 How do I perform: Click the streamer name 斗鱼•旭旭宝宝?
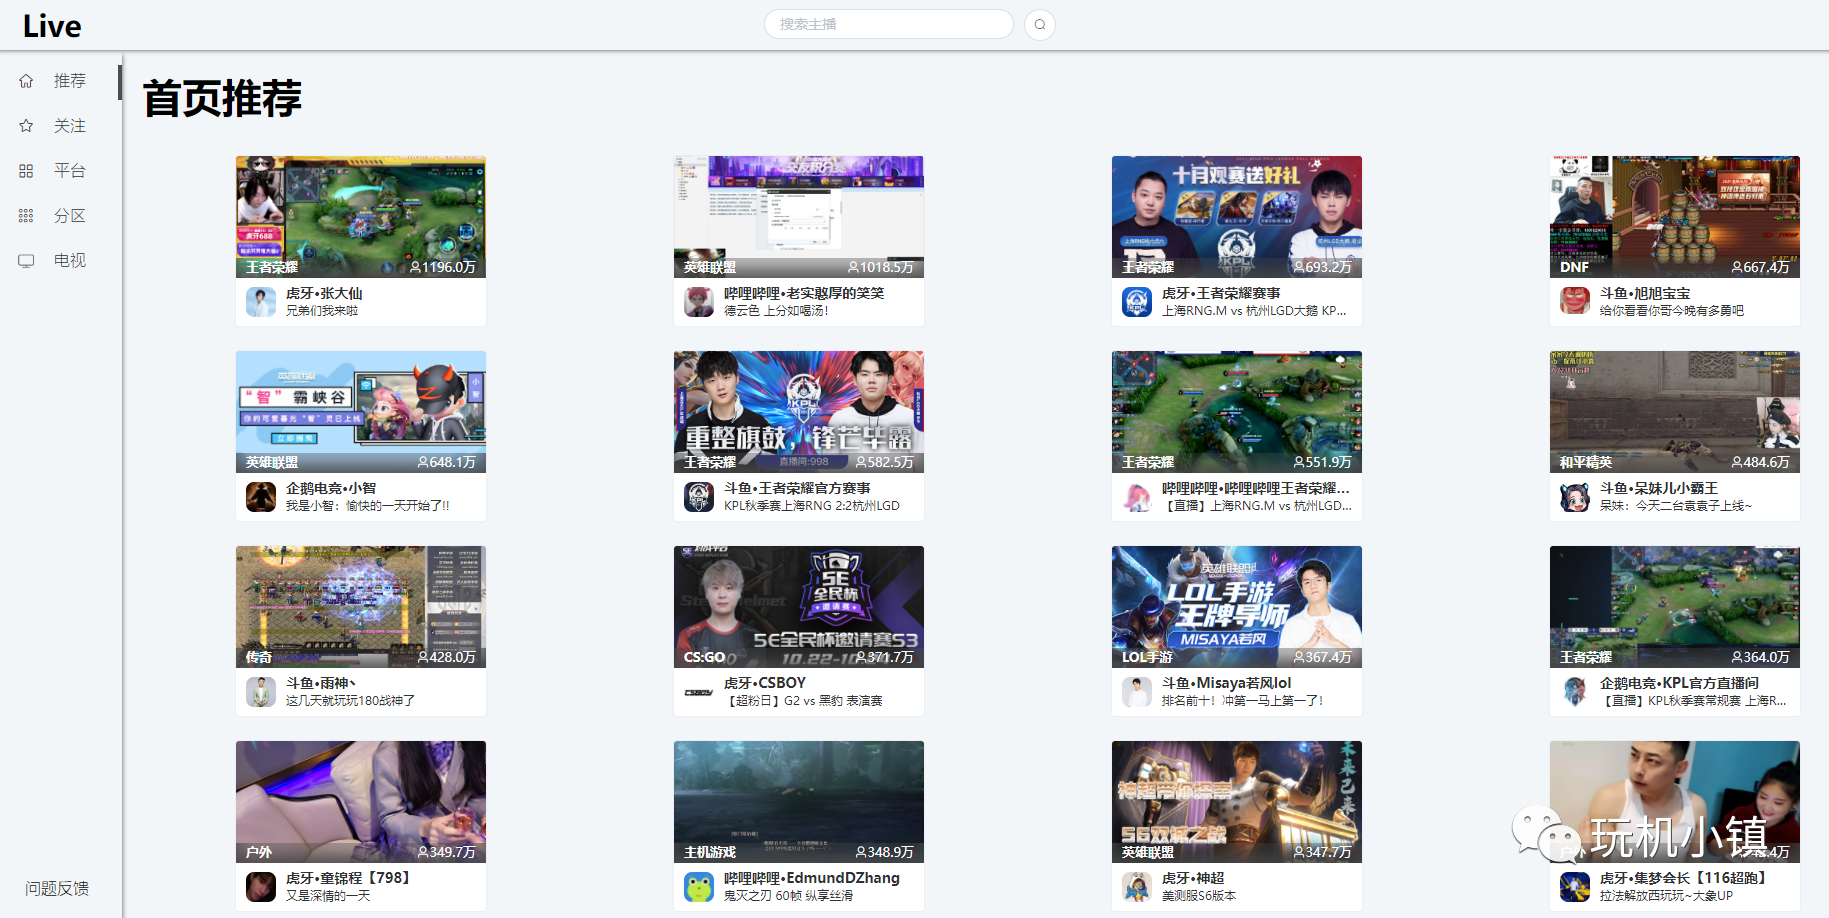click(1645, 293)
